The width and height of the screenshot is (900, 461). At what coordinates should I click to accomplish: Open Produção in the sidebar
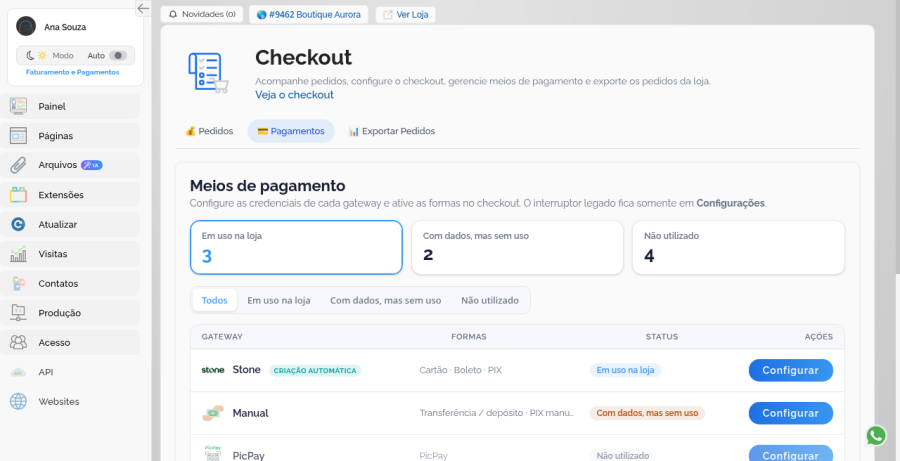point(70,313)
